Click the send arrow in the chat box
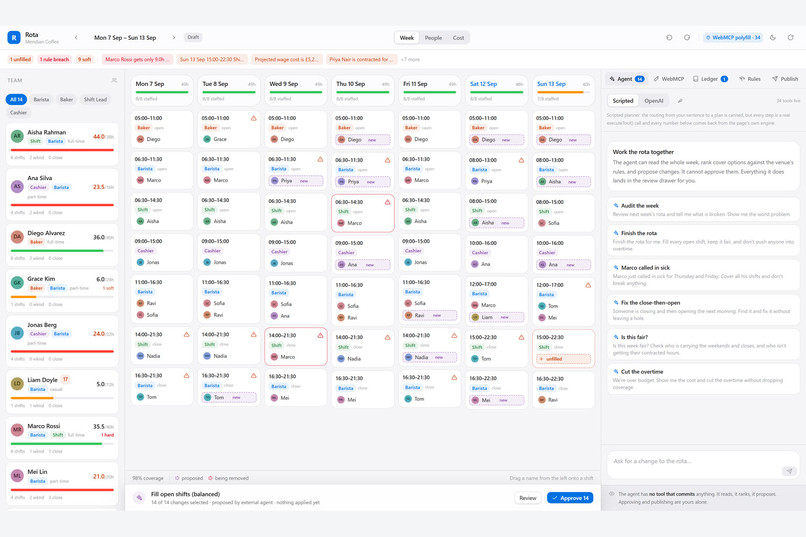 pos(789,471)
